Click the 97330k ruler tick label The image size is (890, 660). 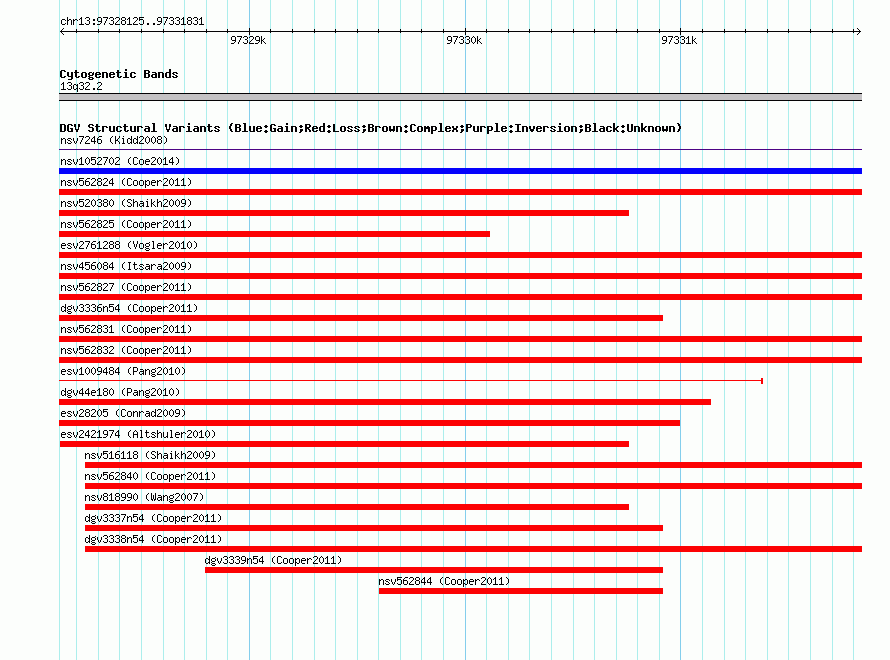pyautogui.click(x=464, y=40)
